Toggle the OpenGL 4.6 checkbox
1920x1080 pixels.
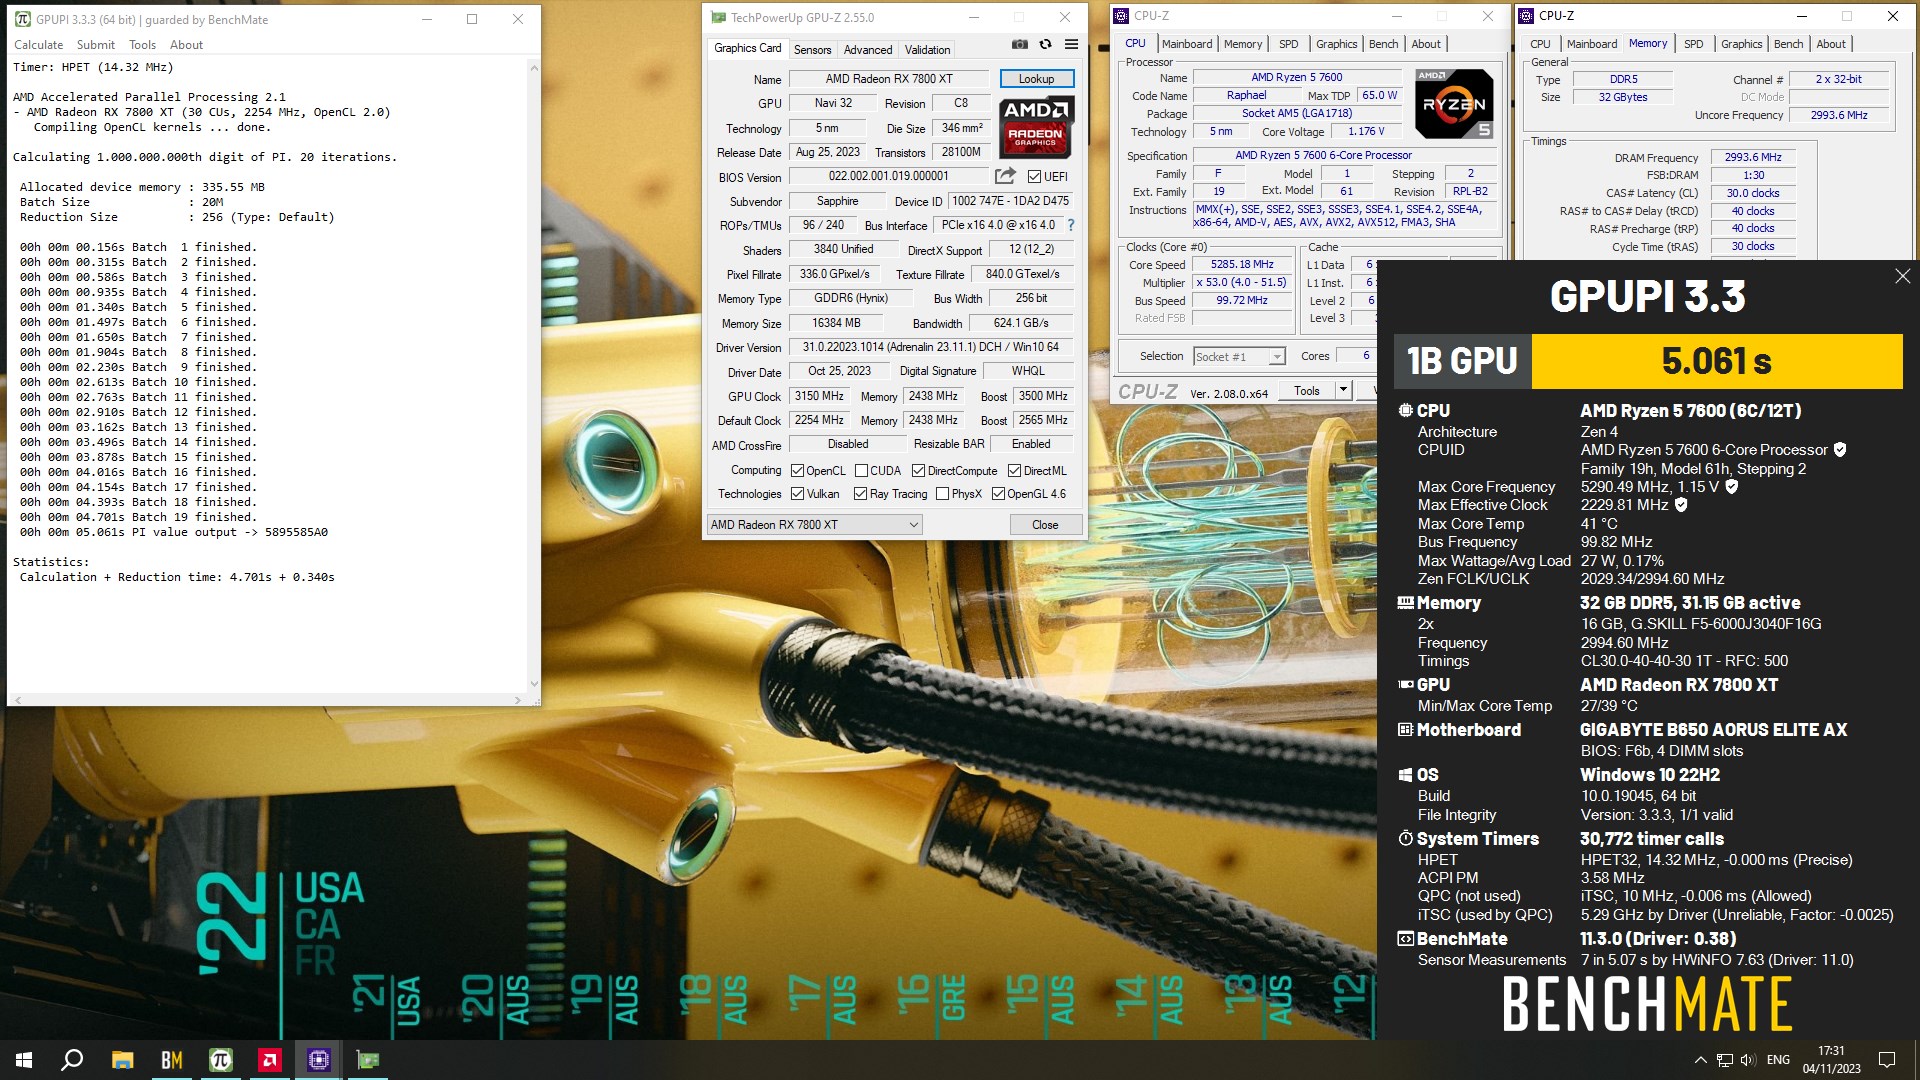tap(998, 494)
